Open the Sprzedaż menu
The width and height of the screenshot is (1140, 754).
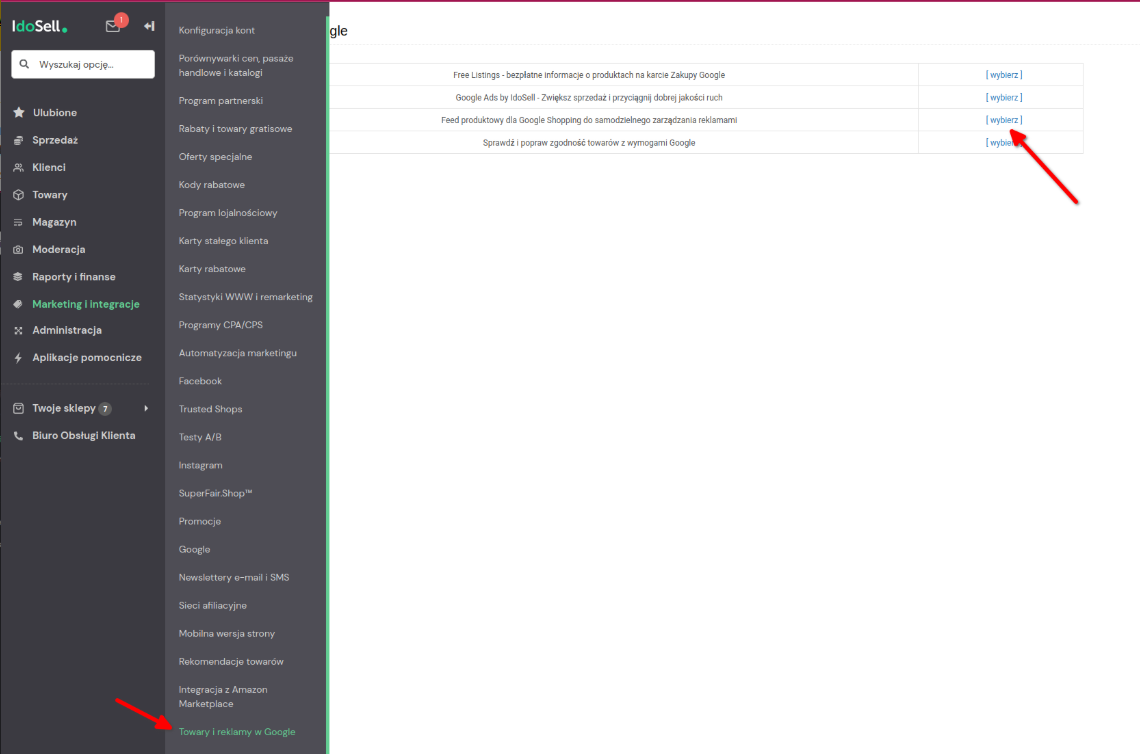55,140
